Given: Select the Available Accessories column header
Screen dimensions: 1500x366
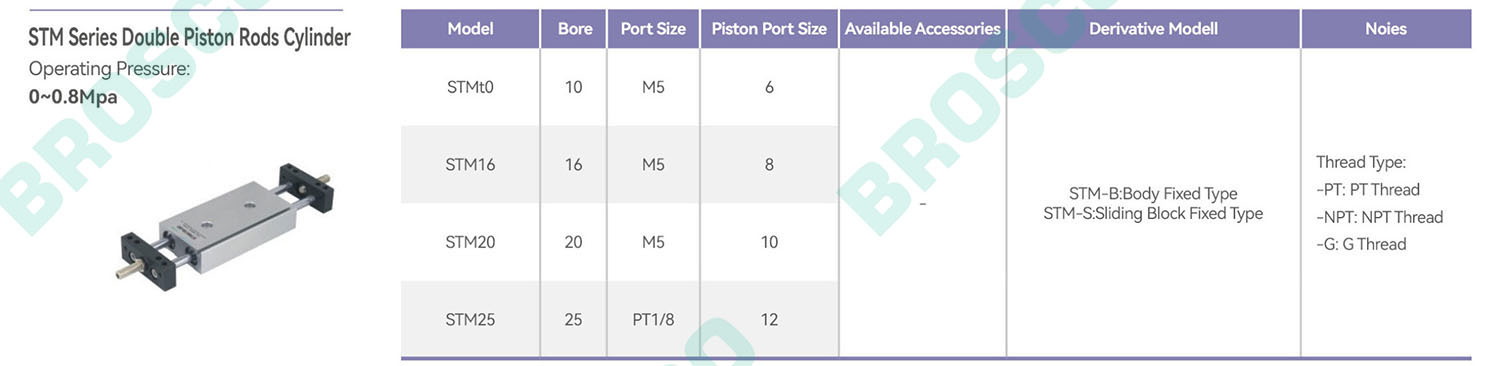Looking at the screenshot, I should point(922,29).
